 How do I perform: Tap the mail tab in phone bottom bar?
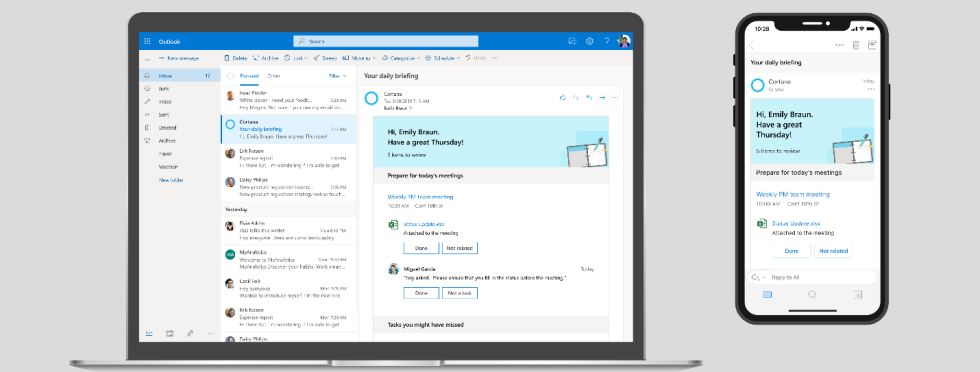click(x=768, y=294)
